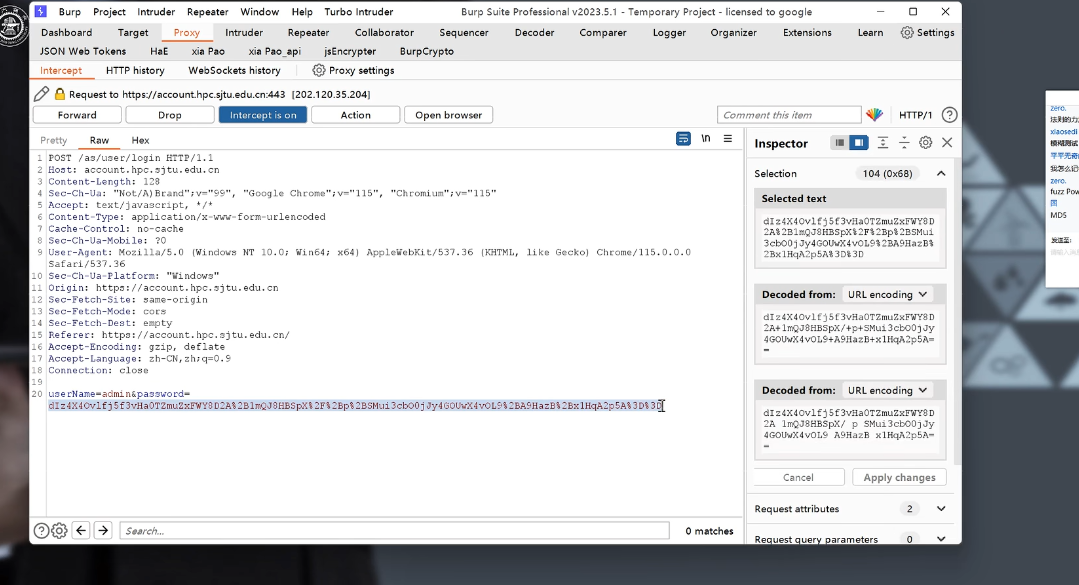Open the HTTP history sub-tab
The image size is (1079, 585).
(x=135, y=71)
